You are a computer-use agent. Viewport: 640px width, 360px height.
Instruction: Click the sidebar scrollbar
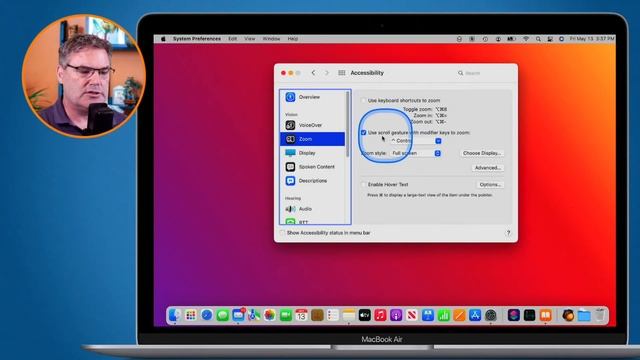[x=348, y=124]
